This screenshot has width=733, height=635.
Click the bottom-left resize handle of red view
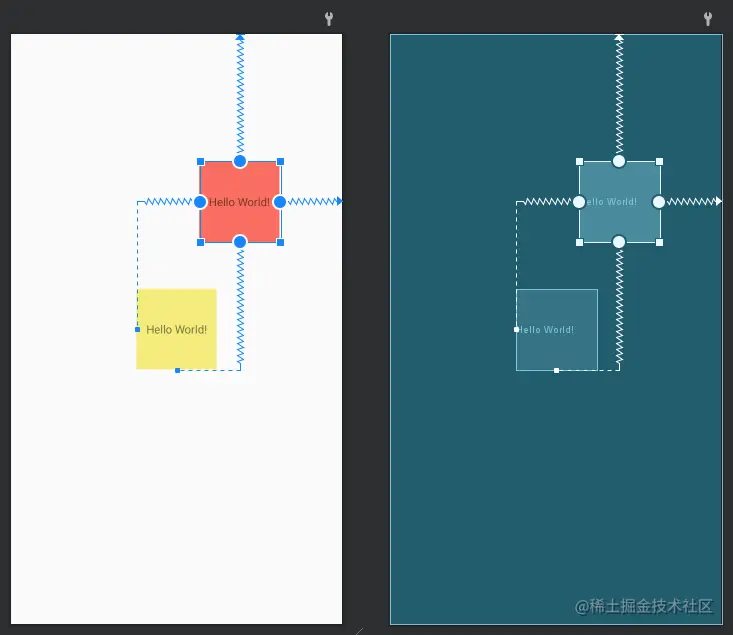201,242
